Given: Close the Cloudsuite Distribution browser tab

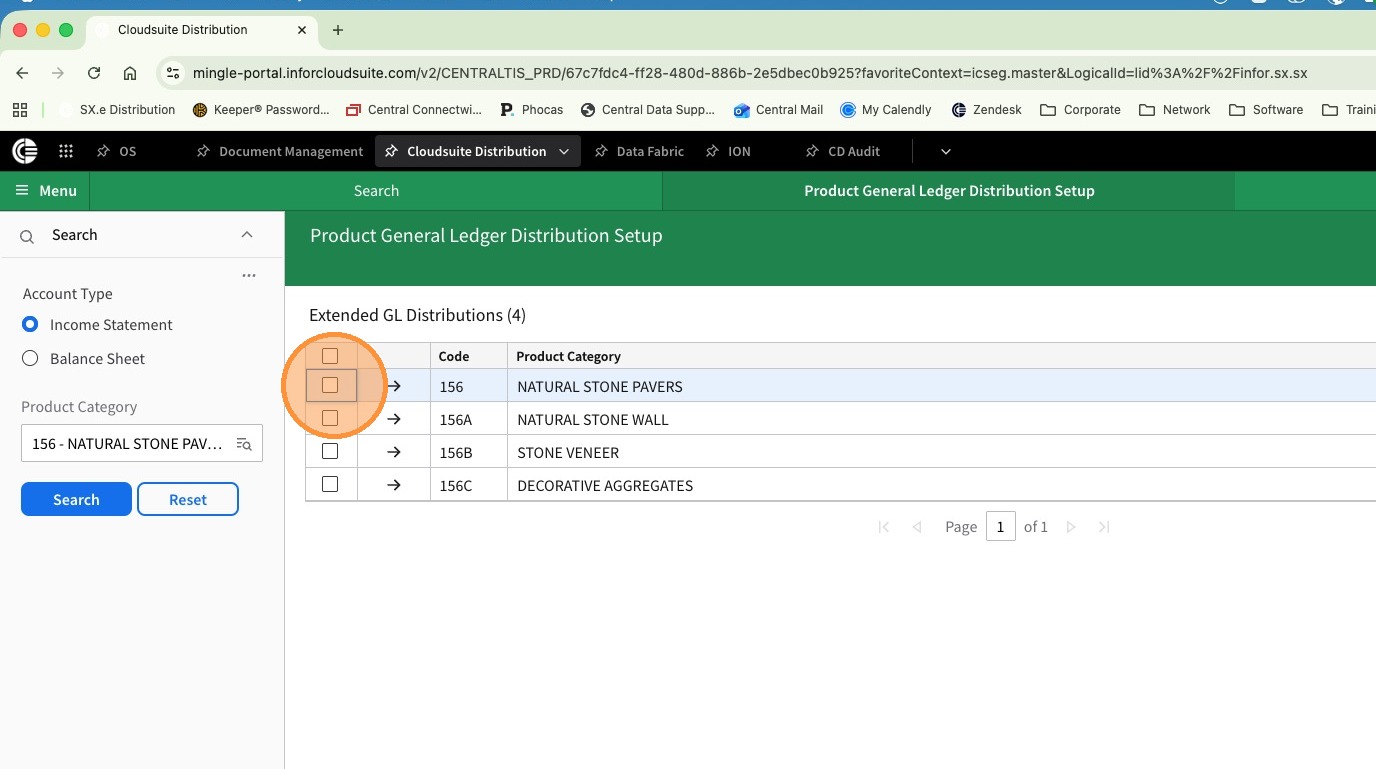Looking at the screenshot, I should pyautogui.click(x=302, y=30).
